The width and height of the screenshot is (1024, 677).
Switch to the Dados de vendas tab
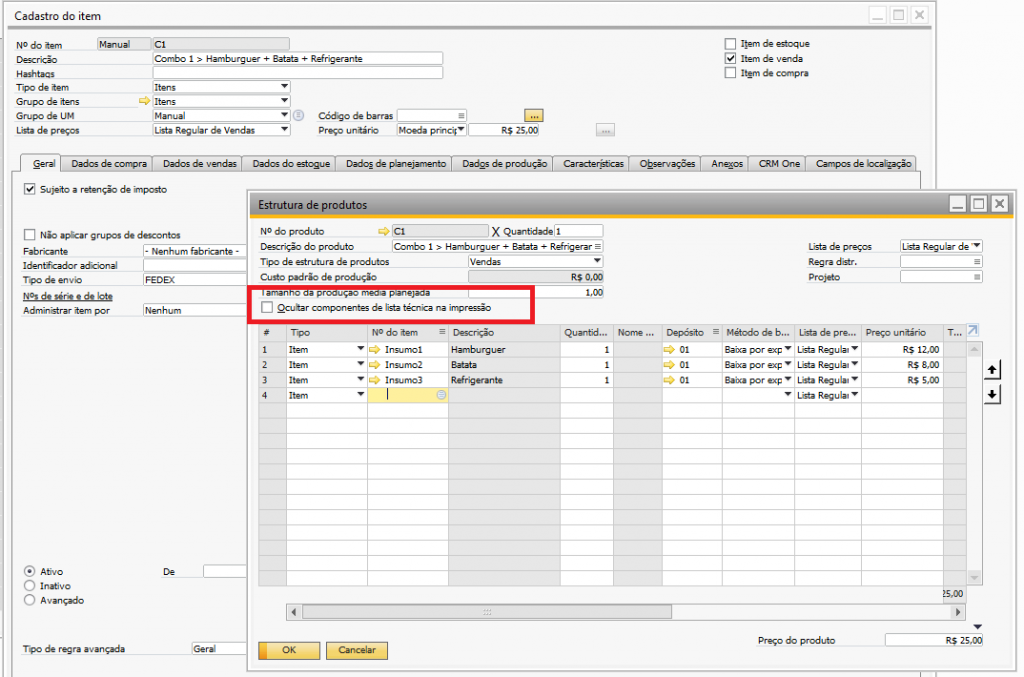(x=198, y=164)
